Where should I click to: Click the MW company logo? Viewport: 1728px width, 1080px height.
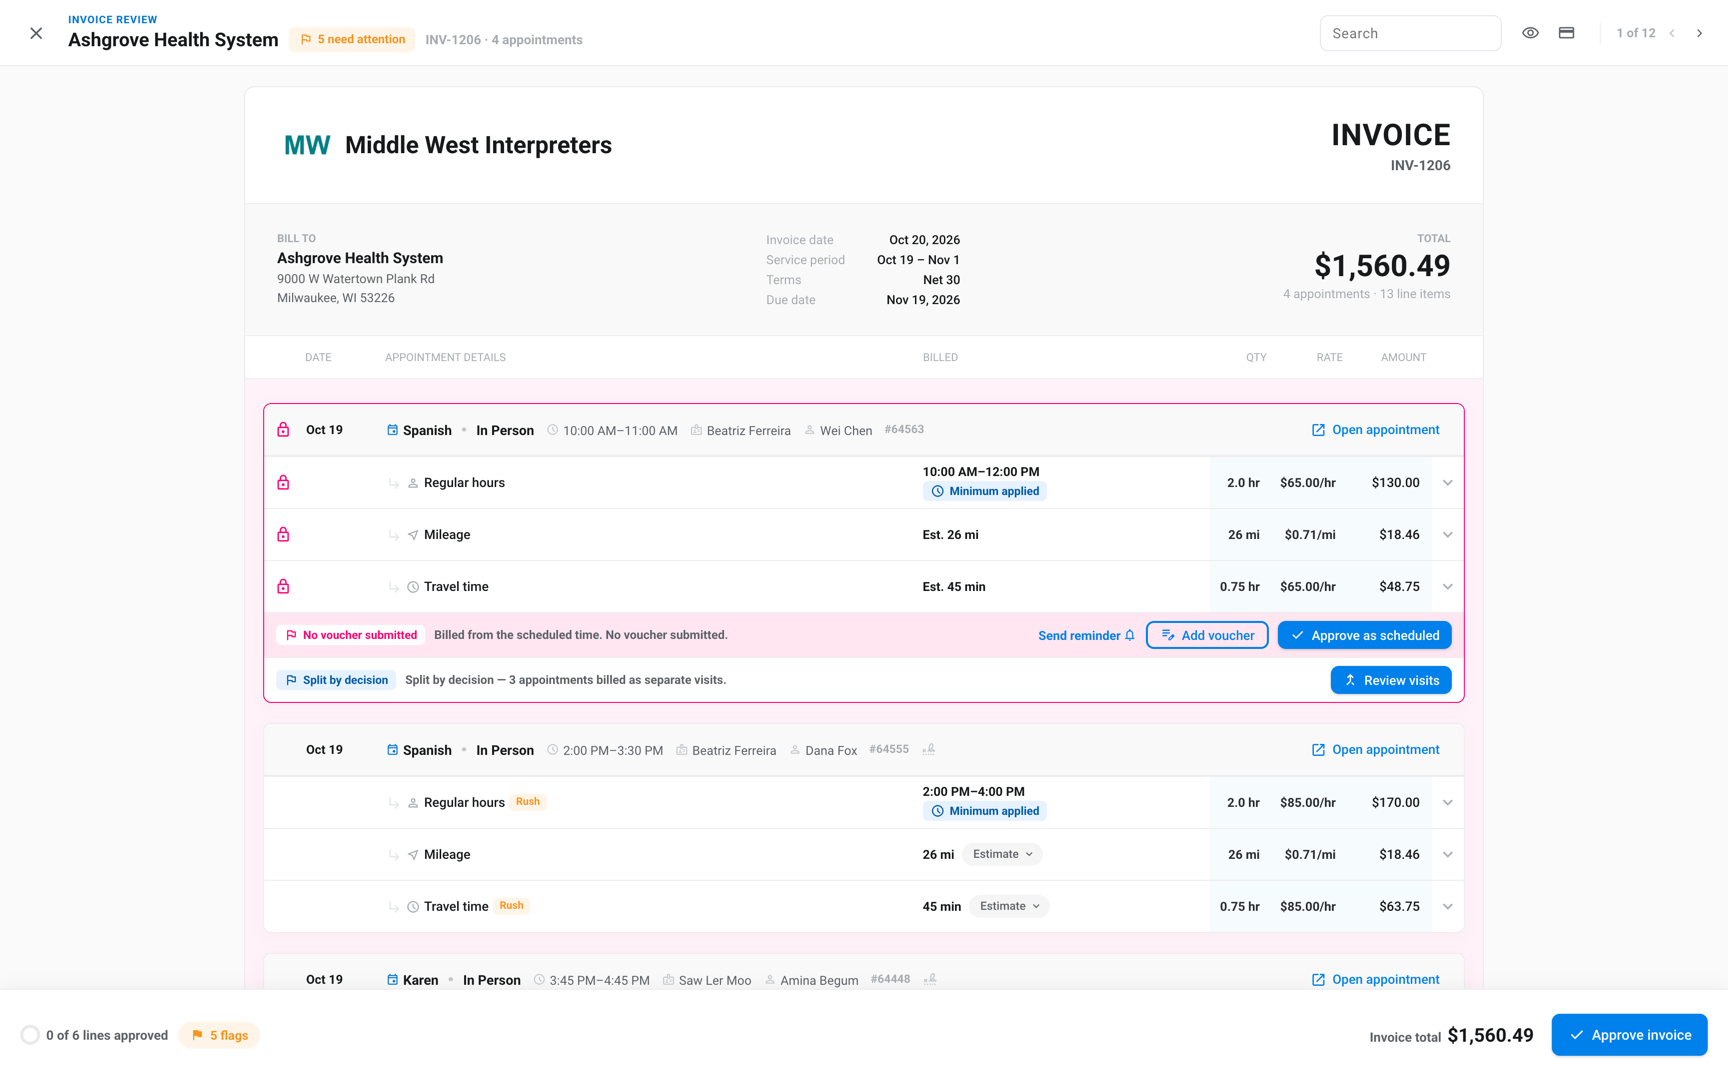[x=307, y=146]
